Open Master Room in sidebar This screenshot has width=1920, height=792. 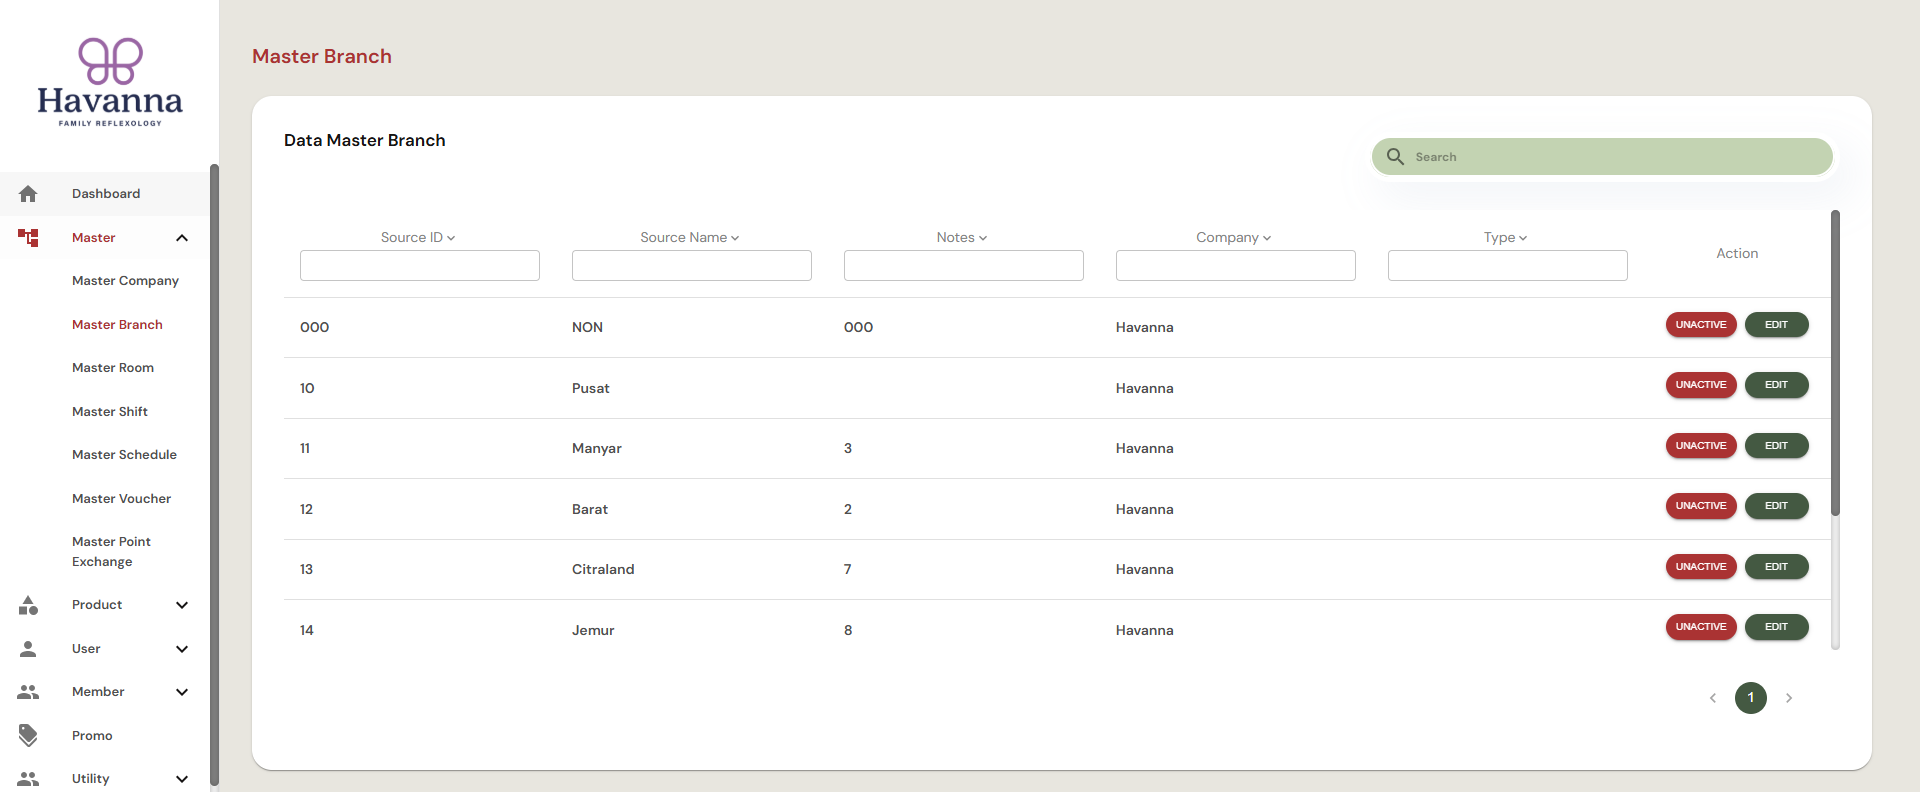113,368
